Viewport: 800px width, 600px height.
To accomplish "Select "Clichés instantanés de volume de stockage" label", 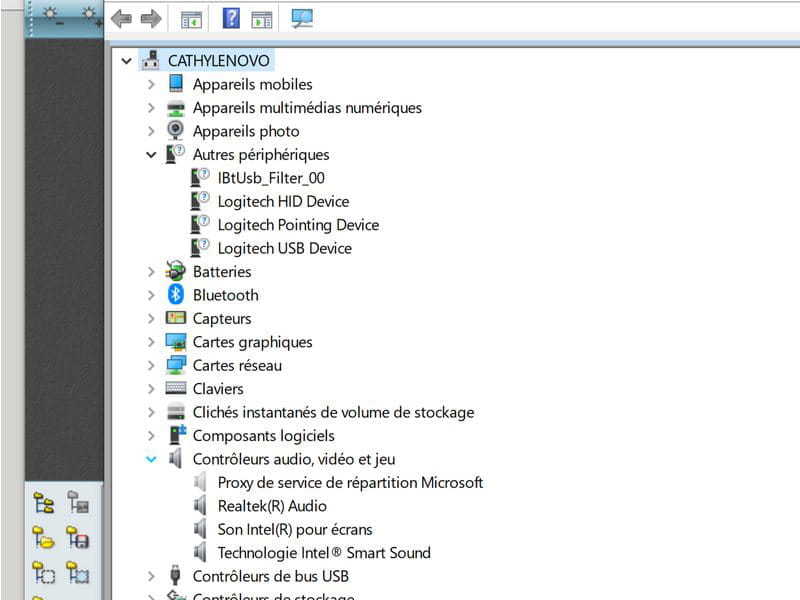I will (x=334, y=413).
